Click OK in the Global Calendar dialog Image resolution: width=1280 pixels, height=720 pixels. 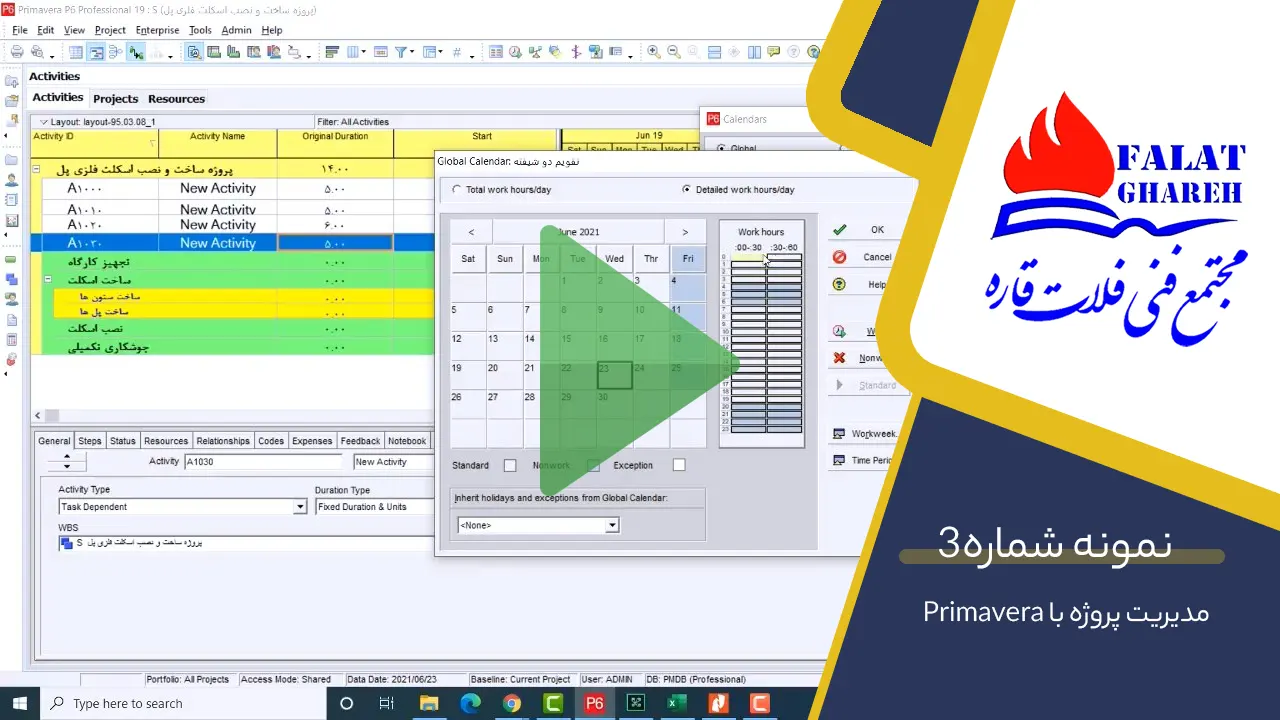(x=869, y=230)
